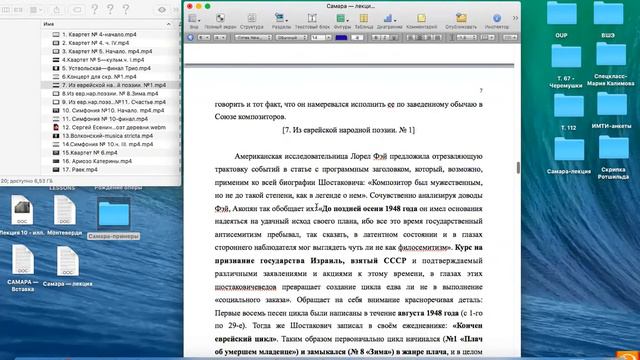Image resolution: width=640 pixels, height=360 pixels.
Task: Click the Finder edit tags icon
Action: [77, 10]
